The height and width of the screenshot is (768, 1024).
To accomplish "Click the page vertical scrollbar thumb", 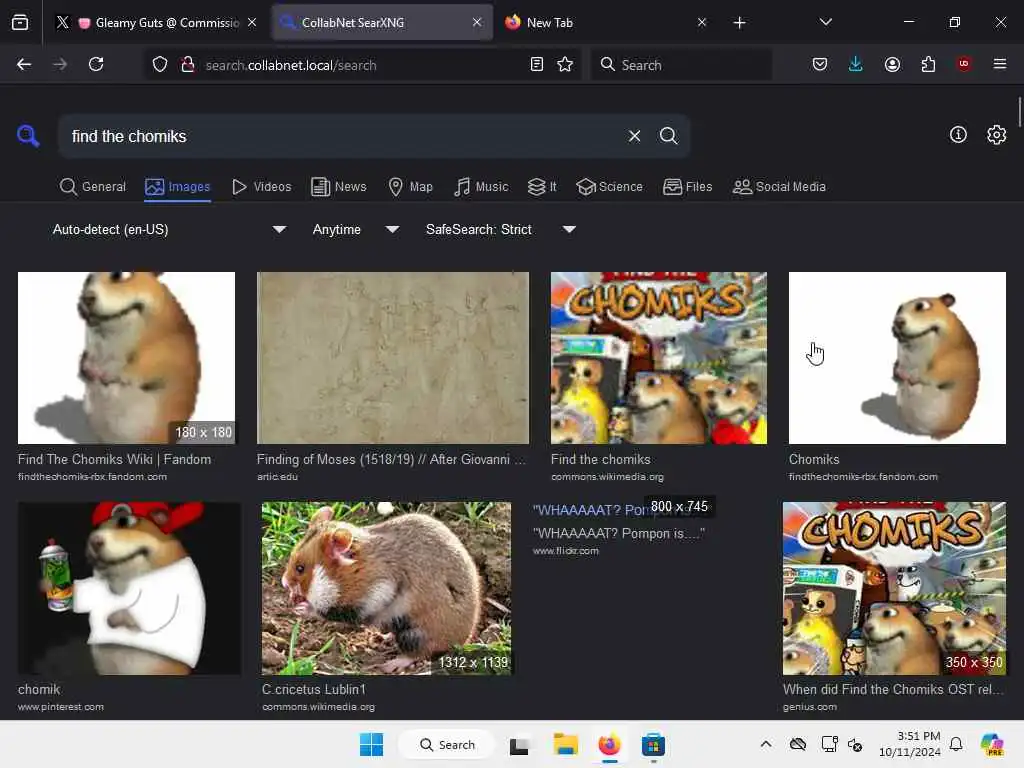I will (x=1019, y=112).
